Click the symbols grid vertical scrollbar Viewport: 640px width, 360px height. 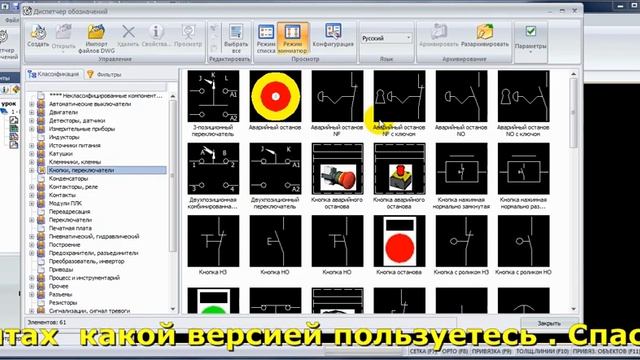click(x=573, y=191)
